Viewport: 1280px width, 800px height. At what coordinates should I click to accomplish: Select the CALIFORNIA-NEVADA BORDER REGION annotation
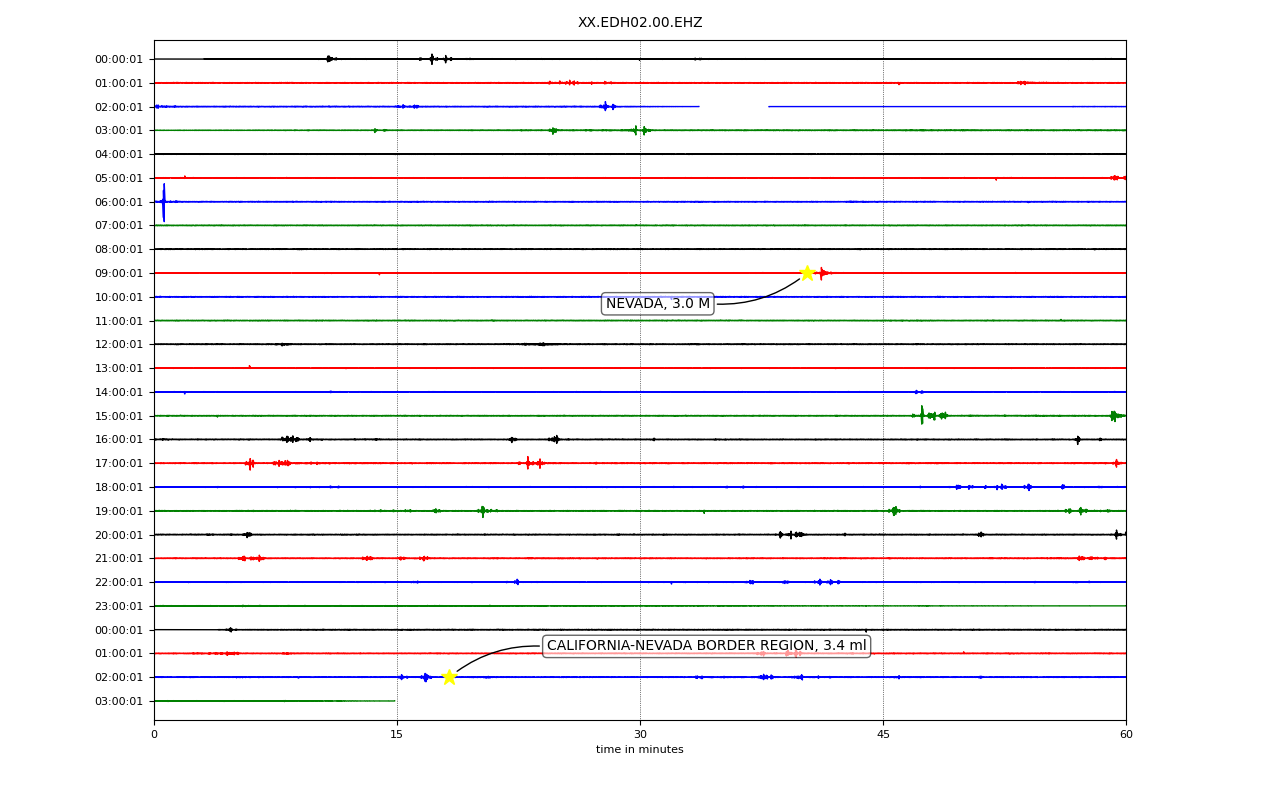(x=706, y=646)
